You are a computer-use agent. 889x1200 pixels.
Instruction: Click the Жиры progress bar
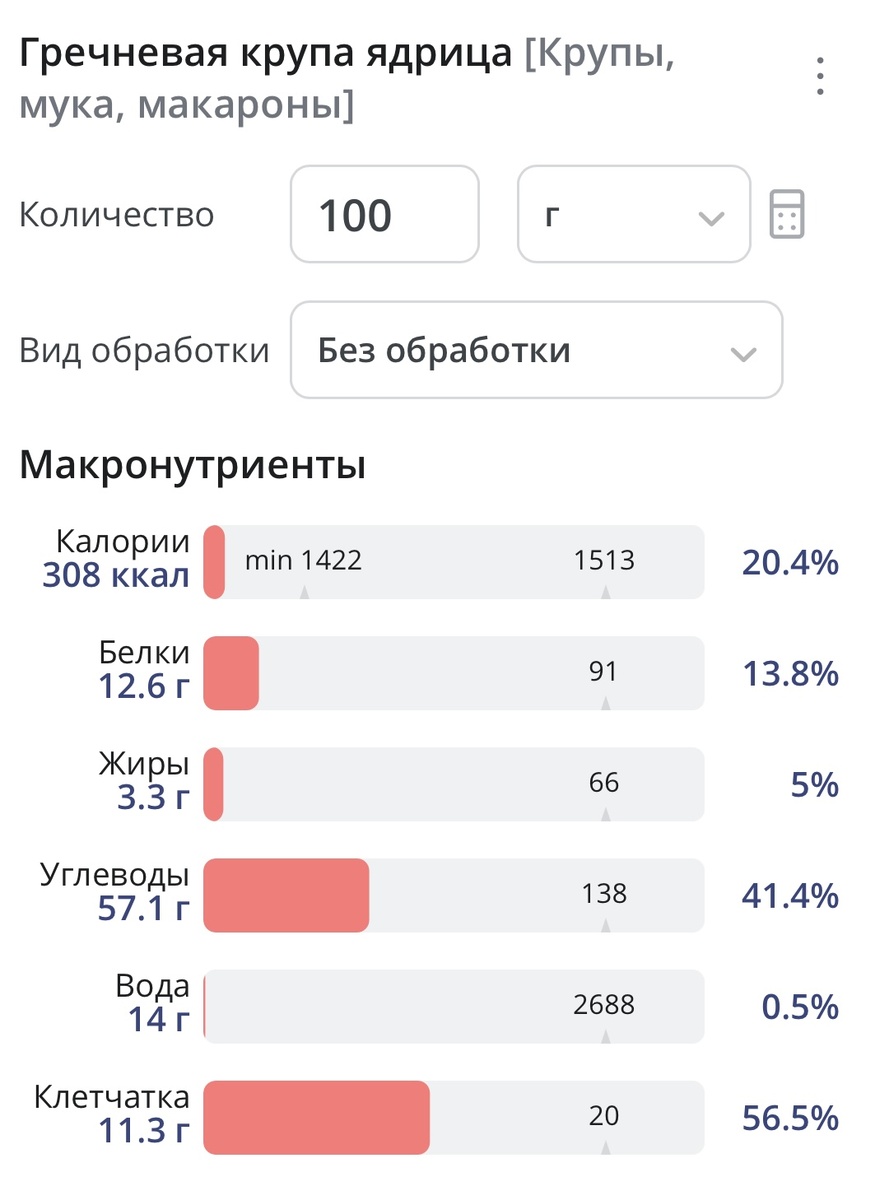click(x=450, y=784)
